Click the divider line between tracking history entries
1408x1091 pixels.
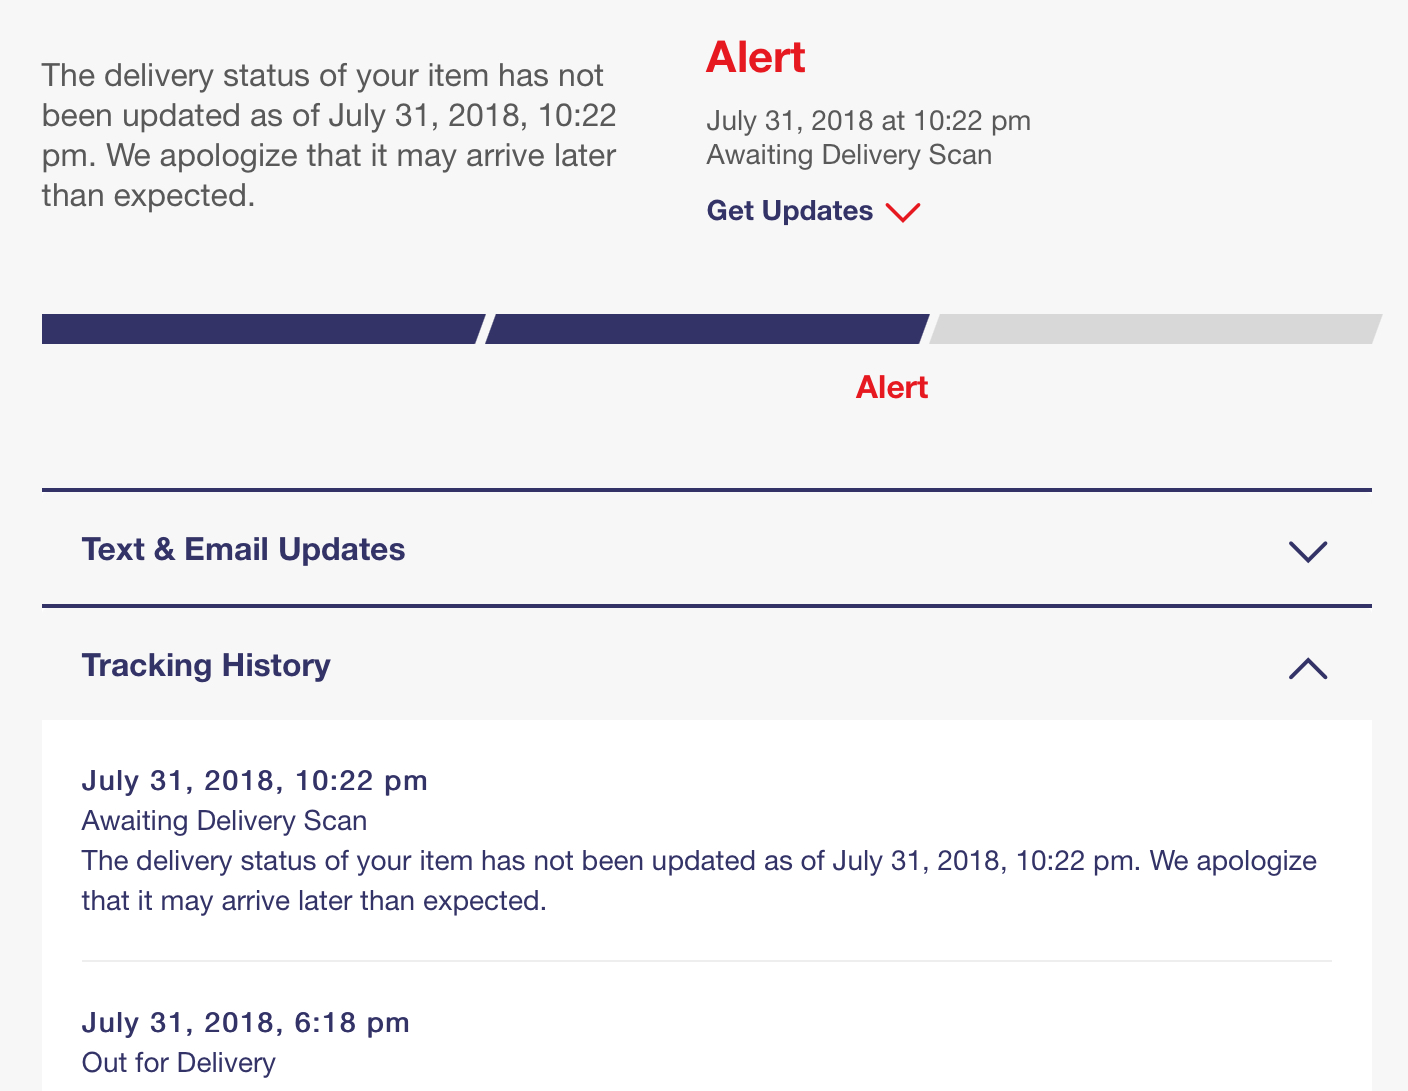pyautogui.click(x=706, y=961)
